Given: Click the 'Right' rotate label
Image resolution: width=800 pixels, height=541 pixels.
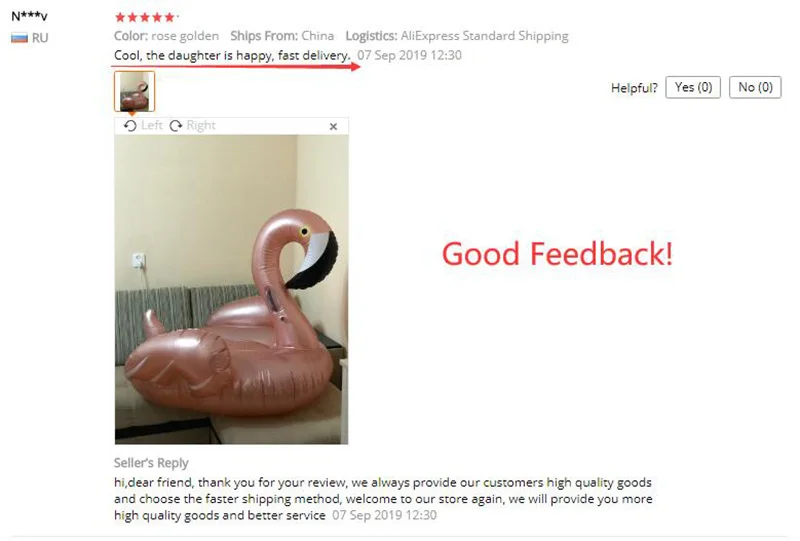Looking at the screenshot, I should pyautogui.click(x=201, y=126).
